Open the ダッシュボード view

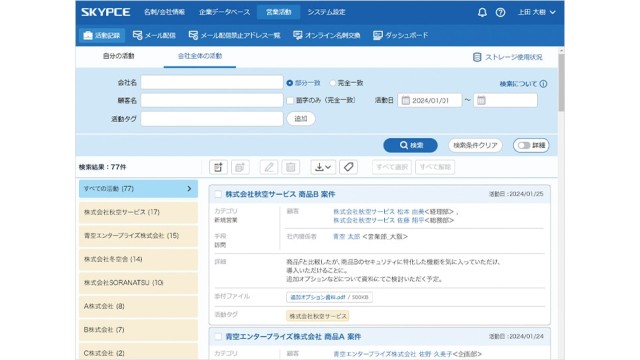point(400,36)
